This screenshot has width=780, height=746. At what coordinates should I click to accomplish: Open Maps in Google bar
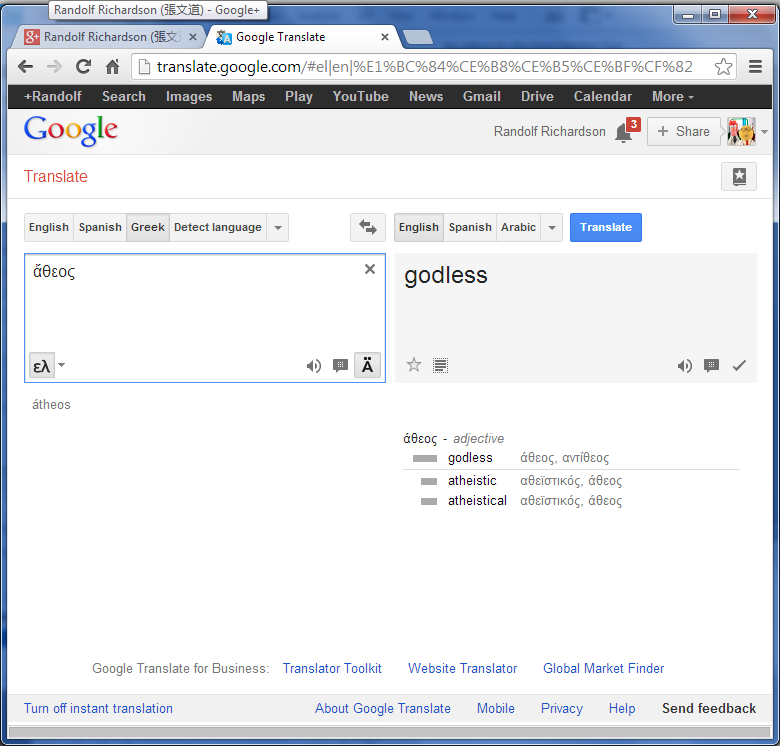point(249,96)
